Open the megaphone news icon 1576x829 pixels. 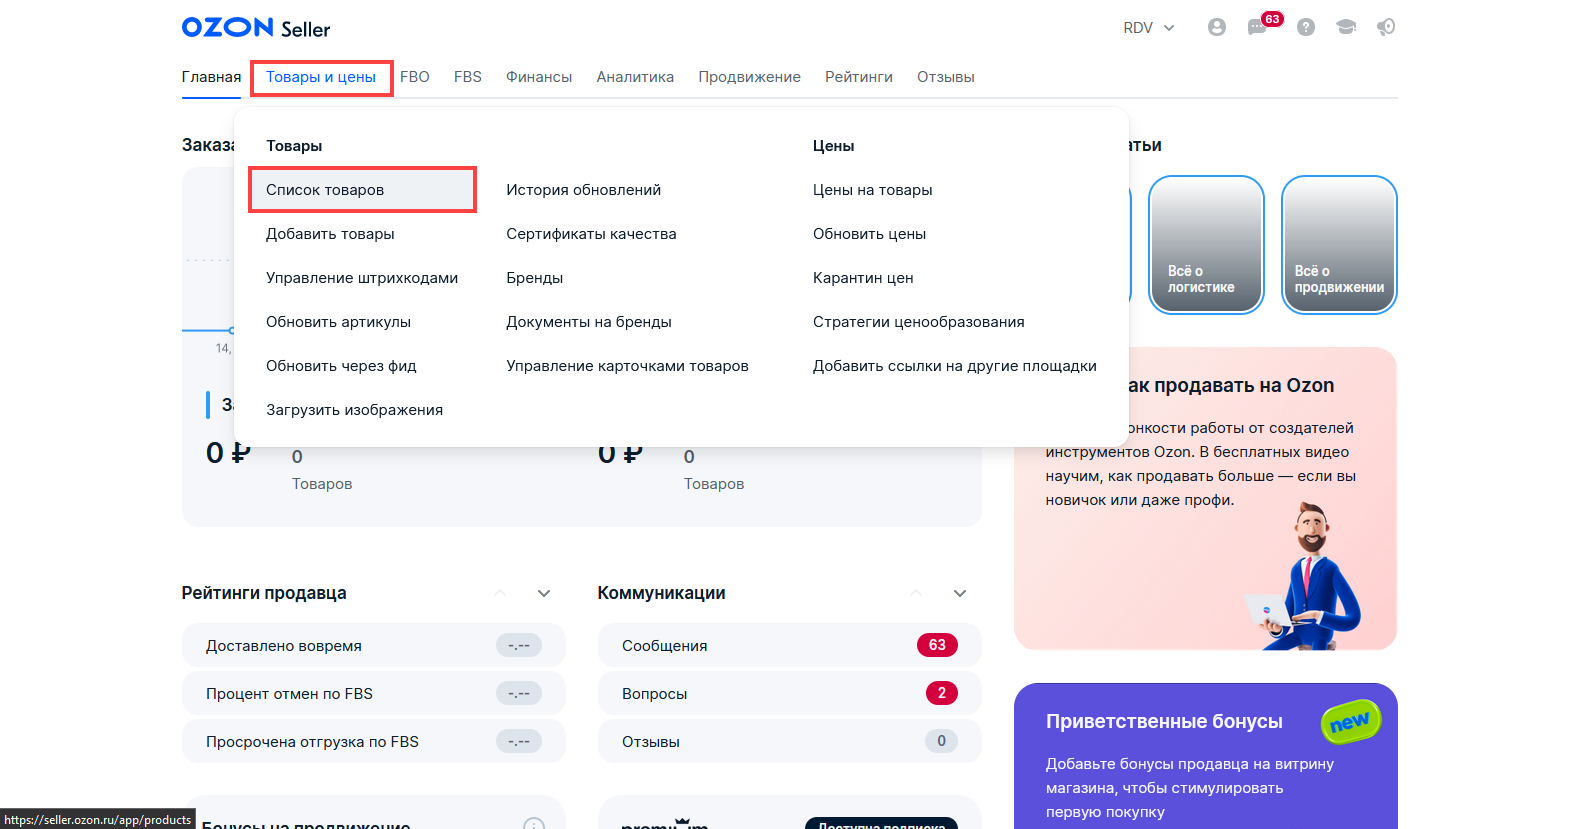[1386, 27]
